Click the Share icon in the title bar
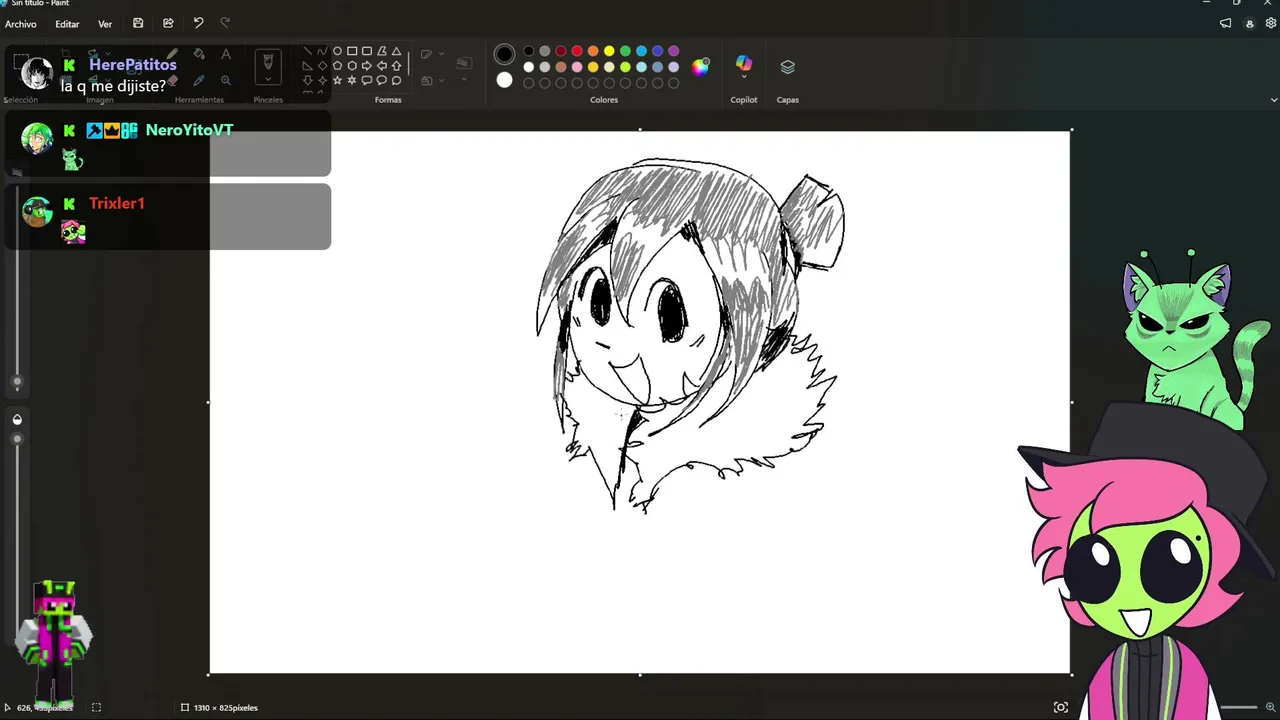Screen dimensions: 1280x720 pos(168,23)
